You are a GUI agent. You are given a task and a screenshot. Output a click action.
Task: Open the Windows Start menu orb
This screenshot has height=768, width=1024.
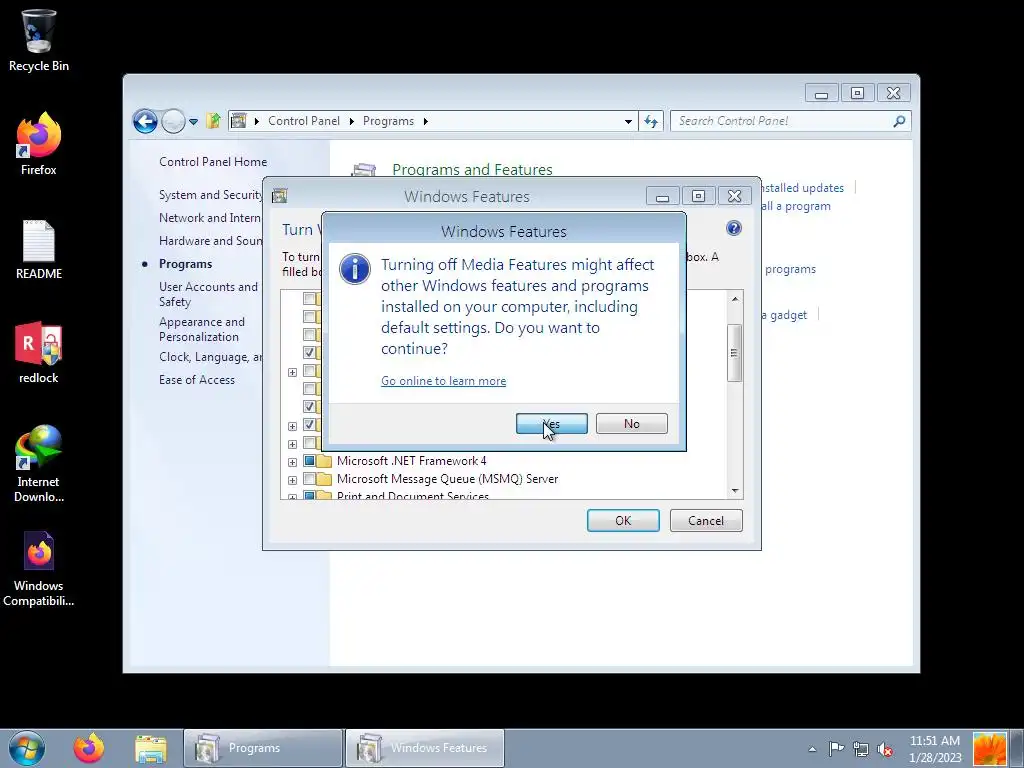tap(27, 748)
